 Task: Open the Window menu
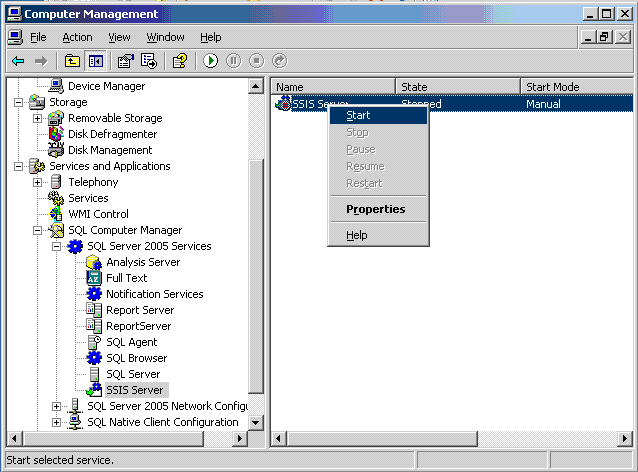tap(165, 37)
